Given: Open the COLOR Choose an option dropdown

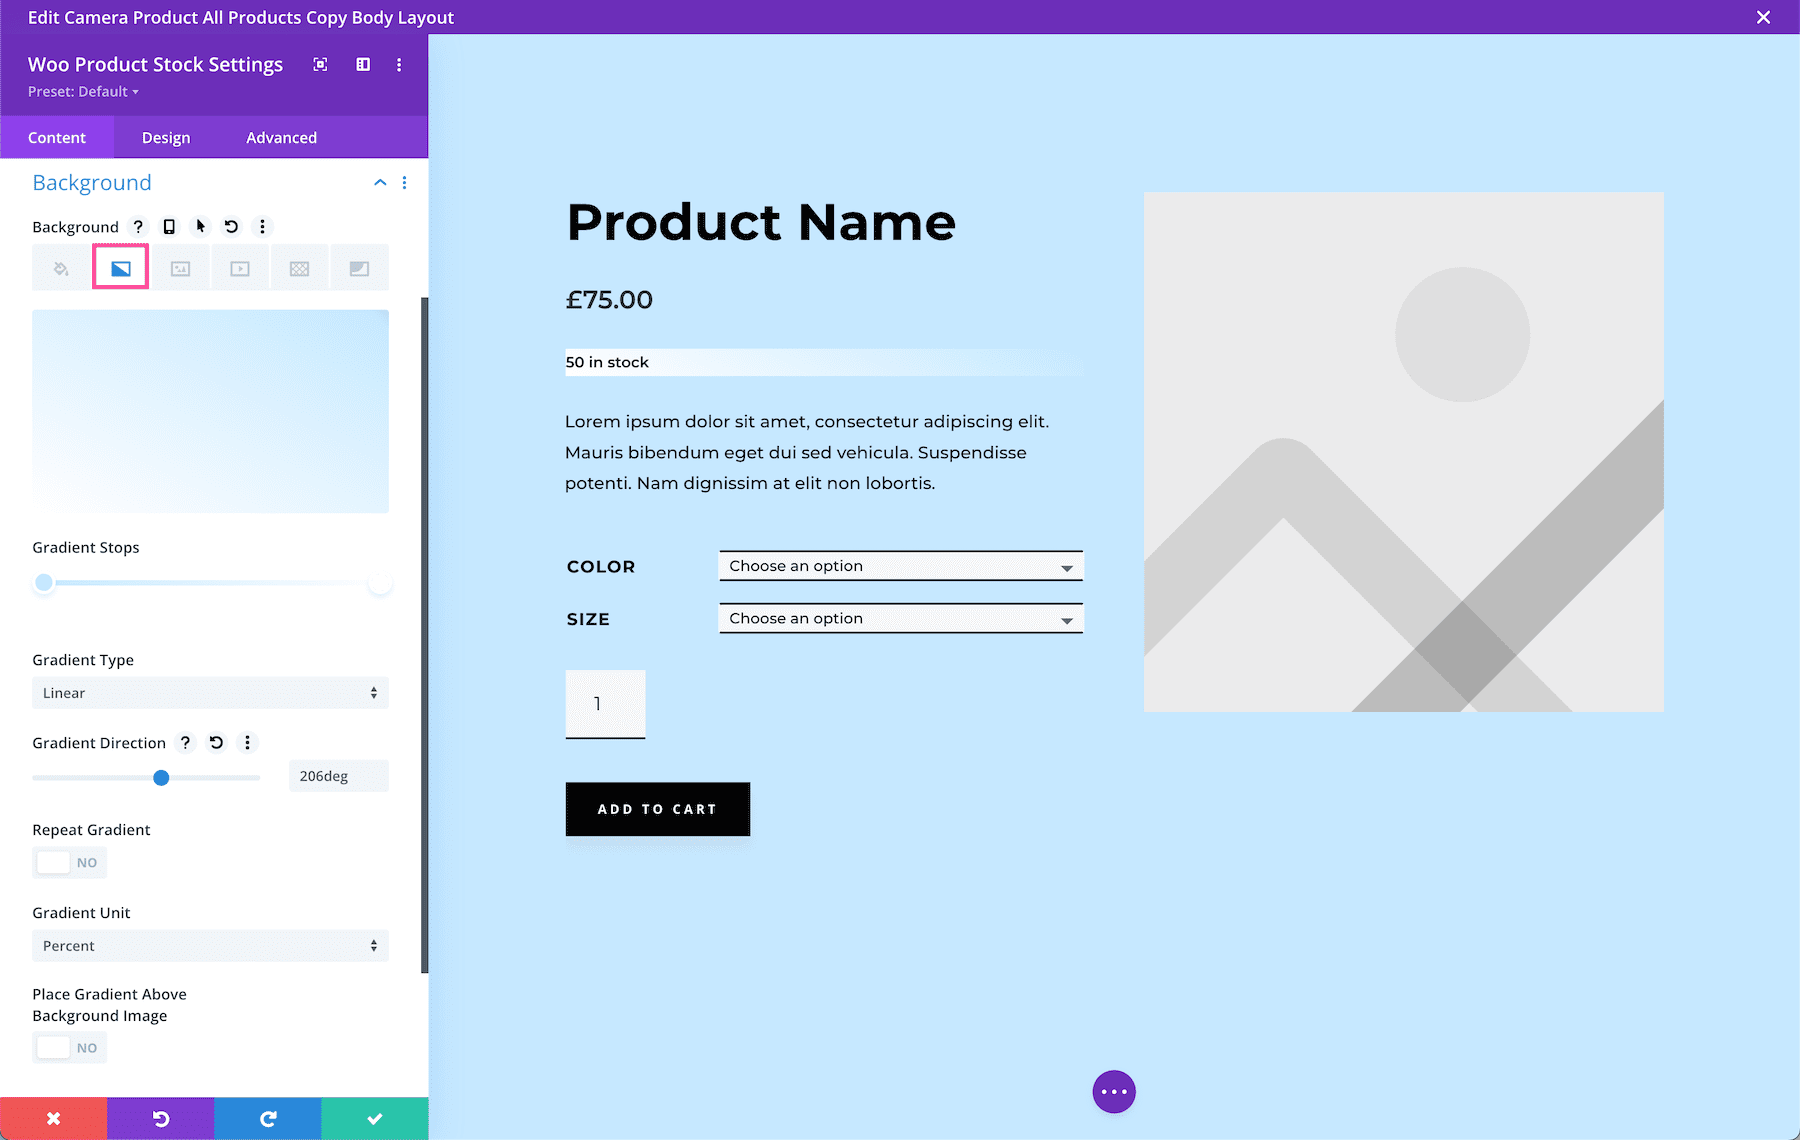Looking at the screenshot, I should 899,565.
